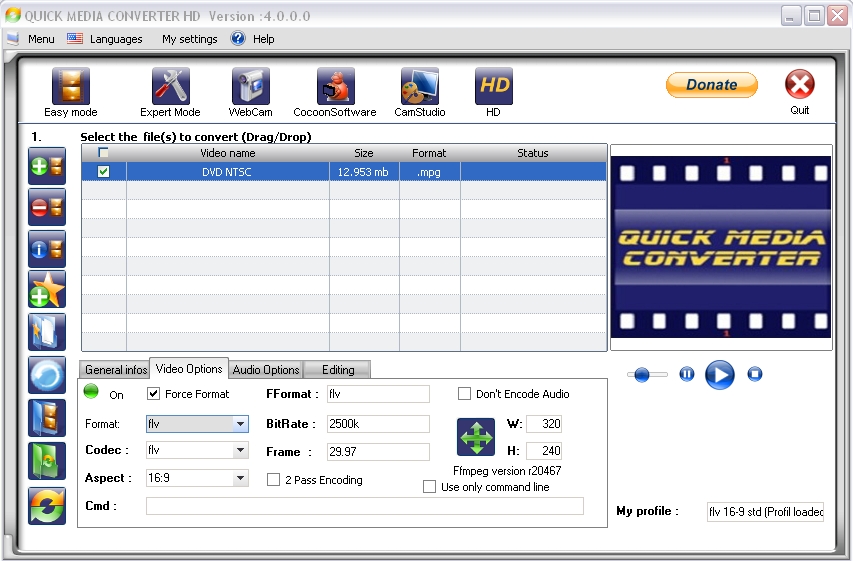
Task: Launch the CamStudio icon
Action: click(x=419, y=86)
